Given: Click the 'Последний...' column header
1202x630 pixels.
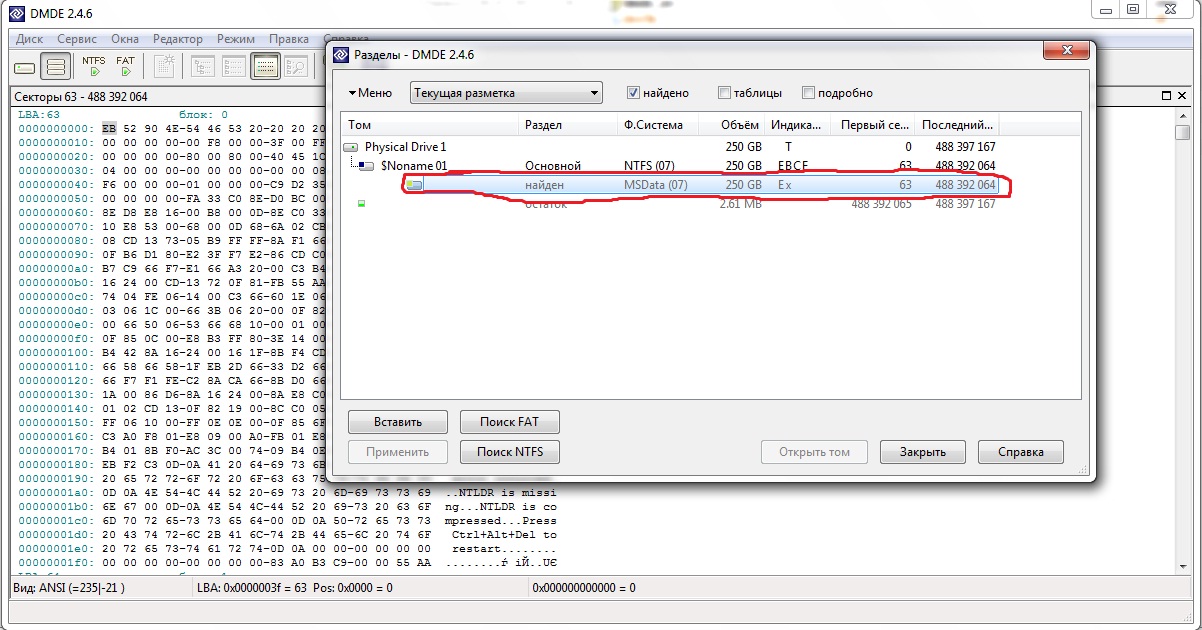Looking at the screenshot, I should tap(958, 125).
